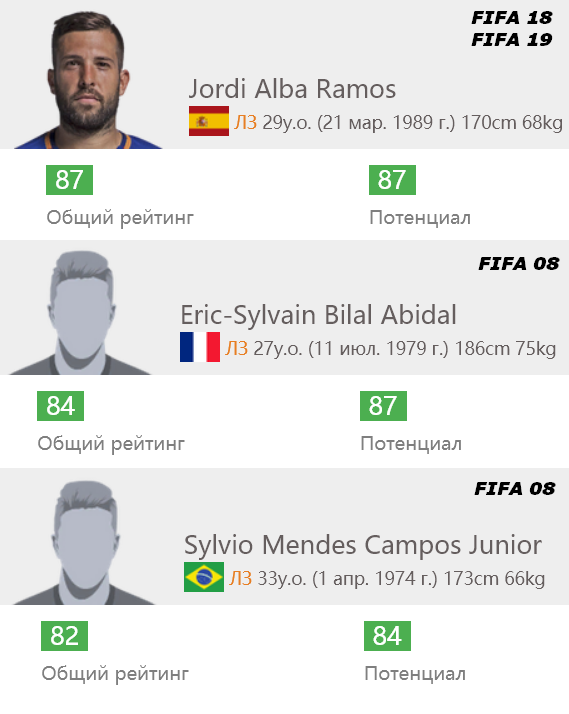Open Abidal's placeholder silhouette avatar

pos(80,313)
